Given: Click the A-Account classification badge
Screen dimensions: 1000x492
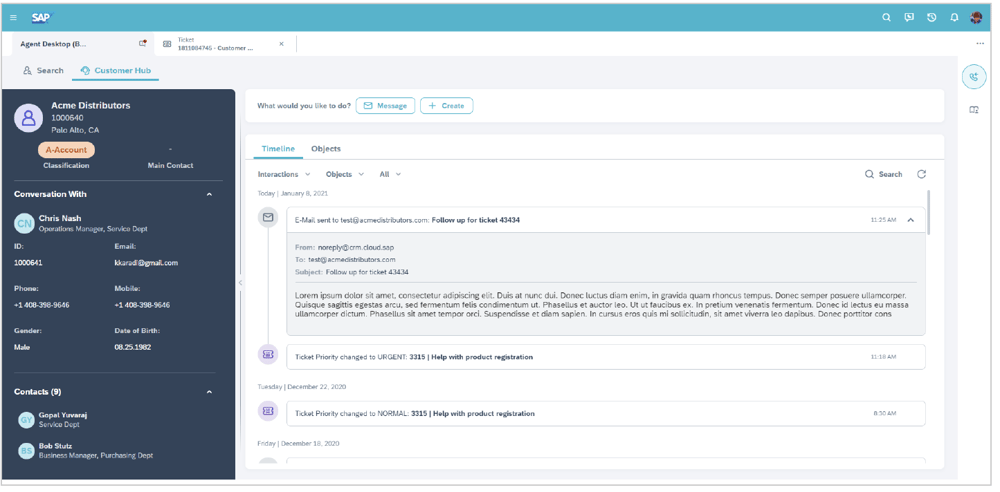Looking at the screenshot, I should tap(66, 150).
